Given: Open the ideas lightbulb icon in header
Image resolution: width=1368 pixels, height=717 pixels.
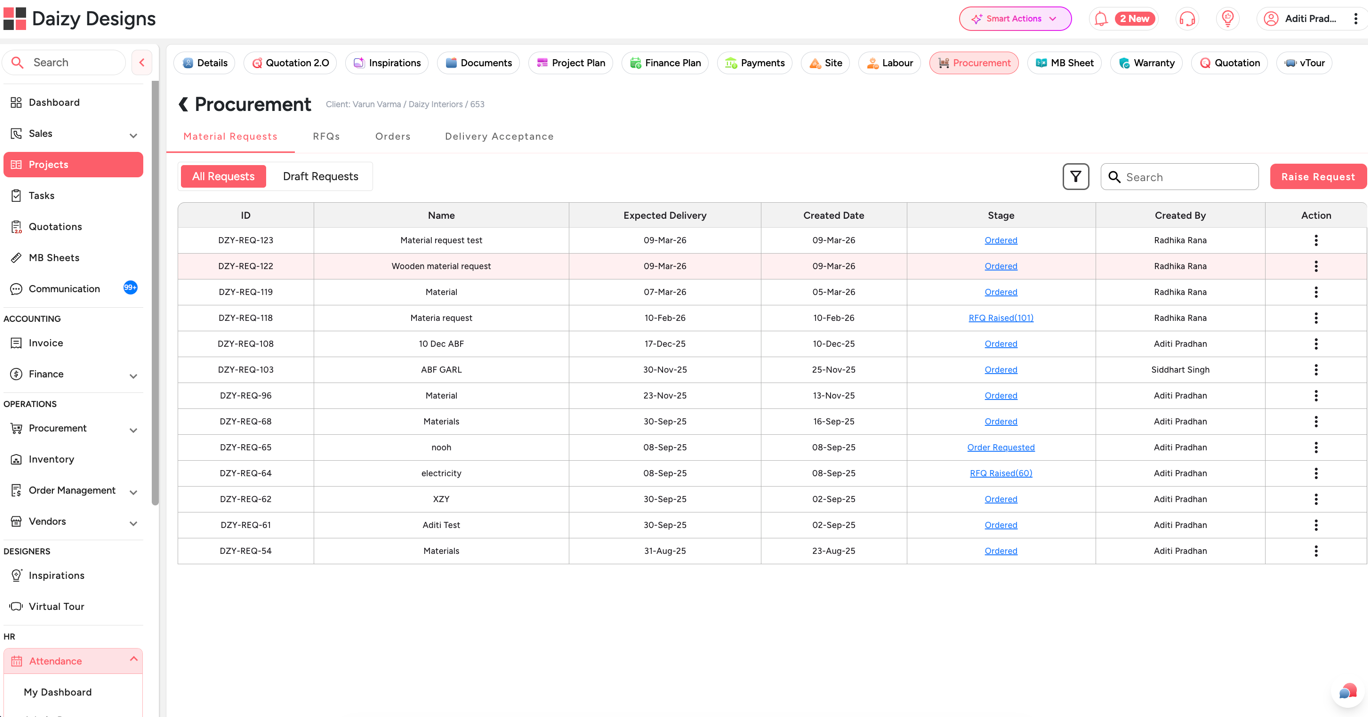Looking at the screenshot, I should [x=1227, y=18].
